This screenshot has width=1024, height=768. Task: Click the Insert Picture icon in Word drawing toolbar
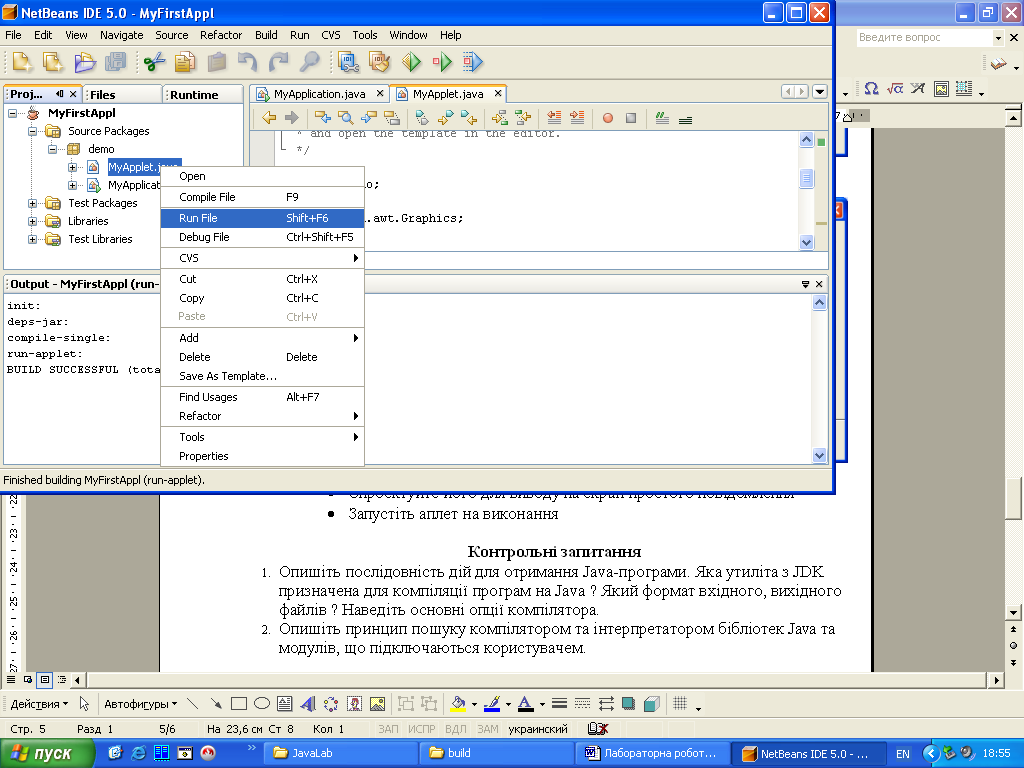[x=377, y=704]
